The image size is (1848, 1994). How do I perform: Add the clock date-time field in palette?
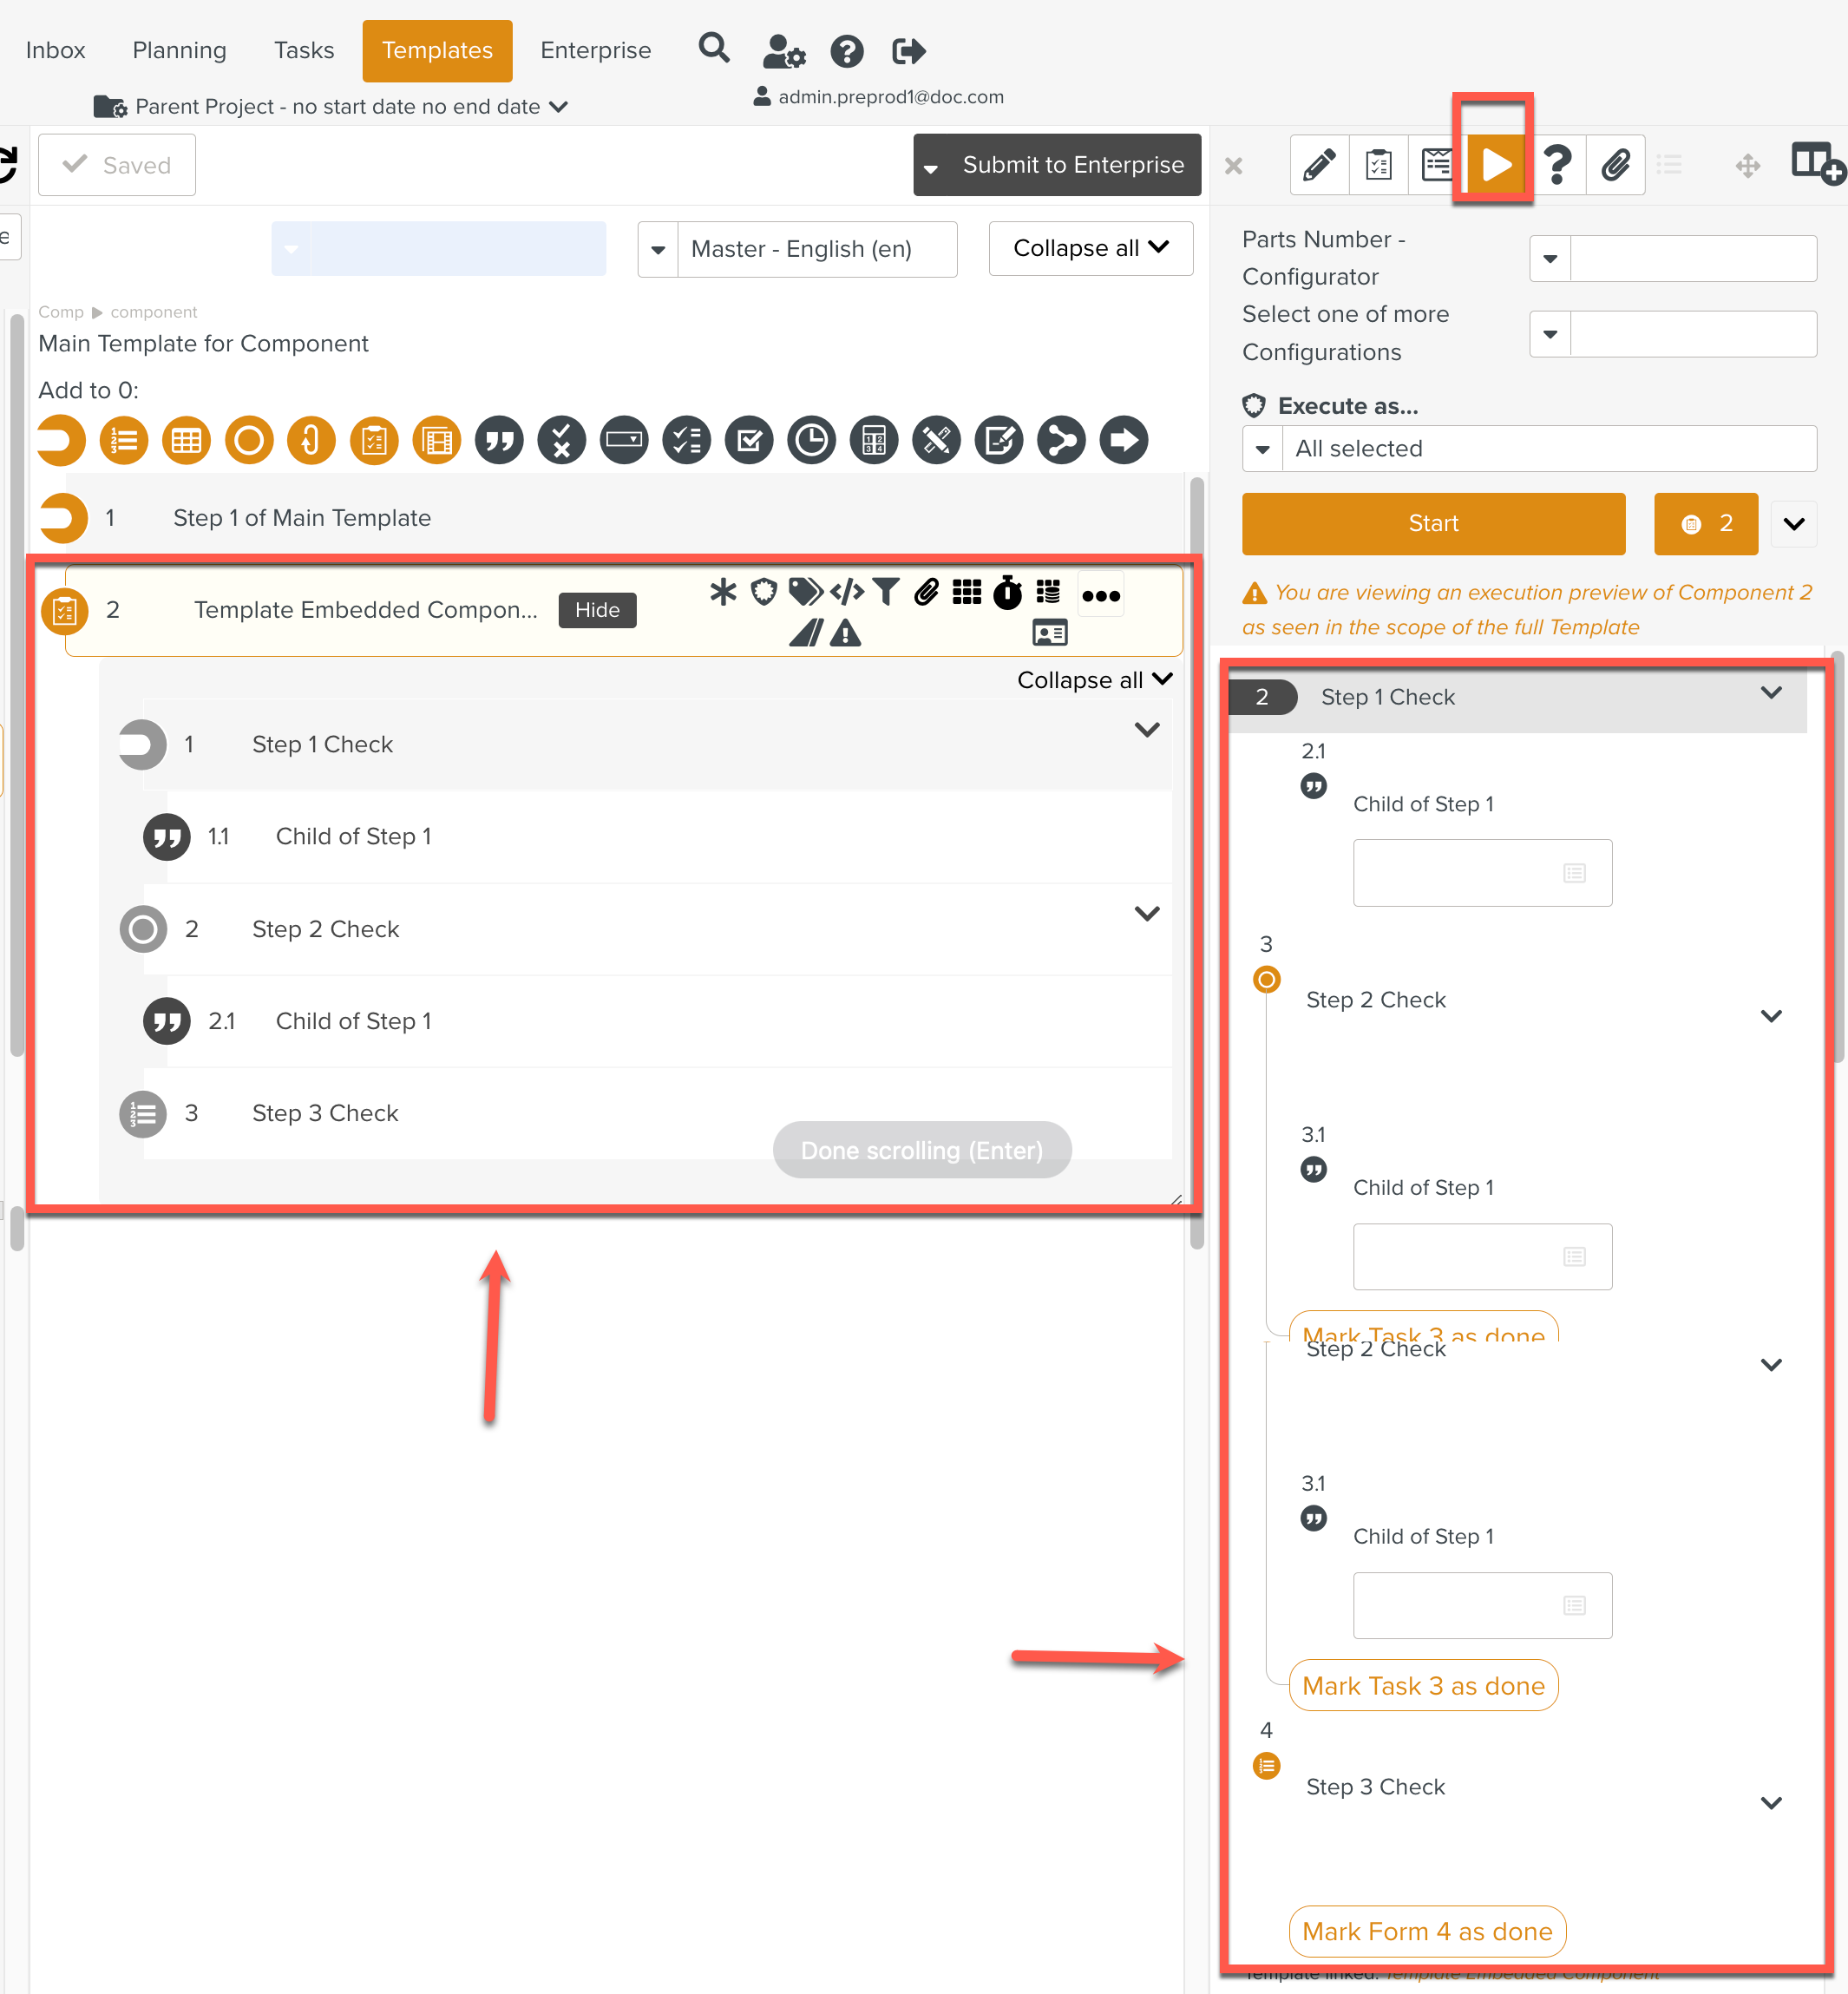(812, 440)
